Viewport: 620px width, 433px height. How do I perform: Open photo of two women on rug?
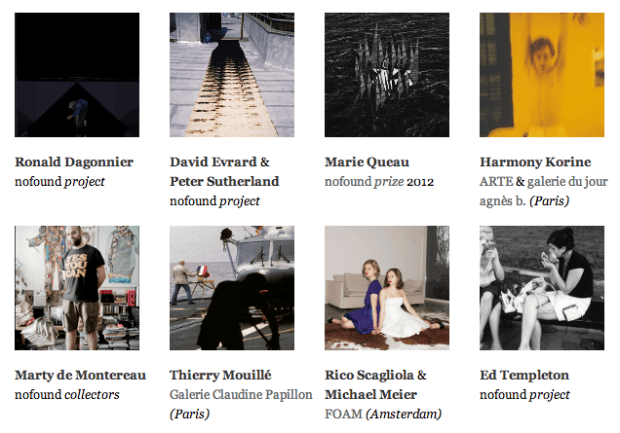(x=387, y=288)
